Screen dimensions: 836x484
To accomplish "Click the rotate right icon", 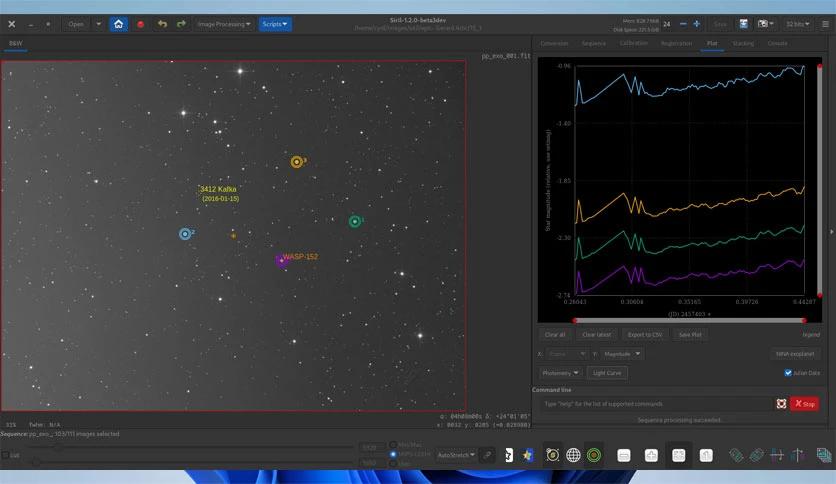I will [757, 455].
